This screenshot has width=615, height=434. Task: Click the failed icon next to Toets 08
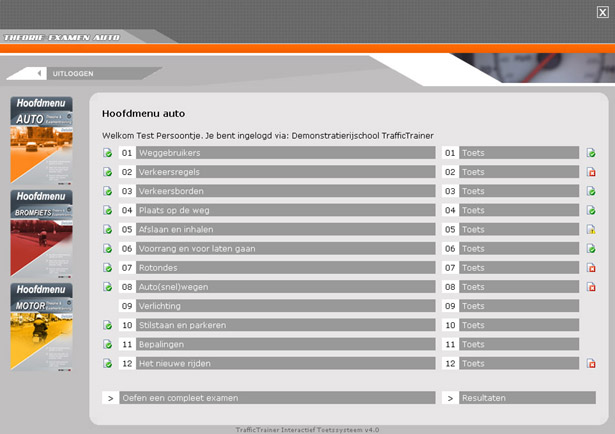point(591,287)
